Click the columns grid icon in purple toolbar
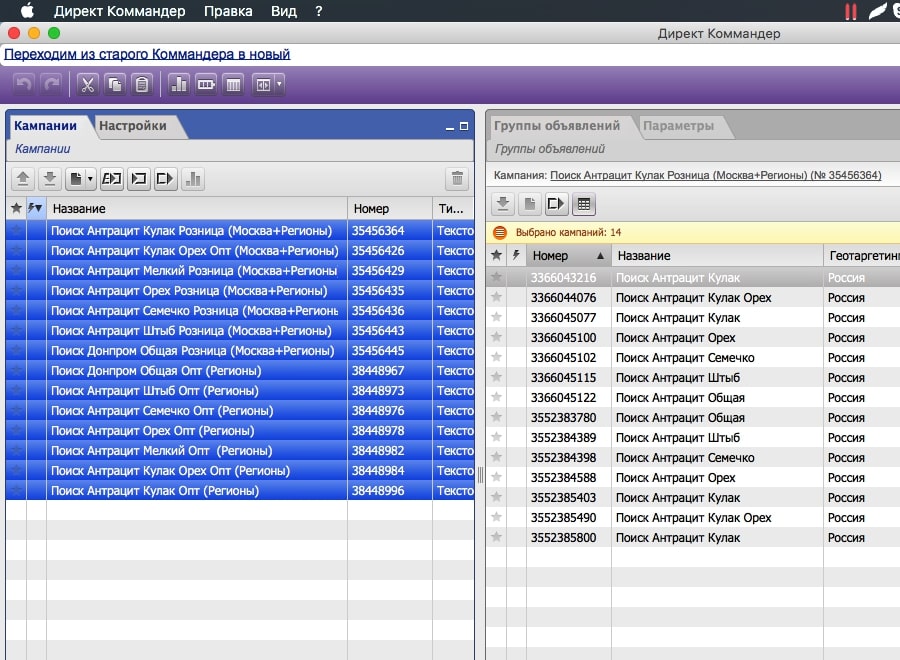This screenshot has height=660, width=900. (233, 85)
